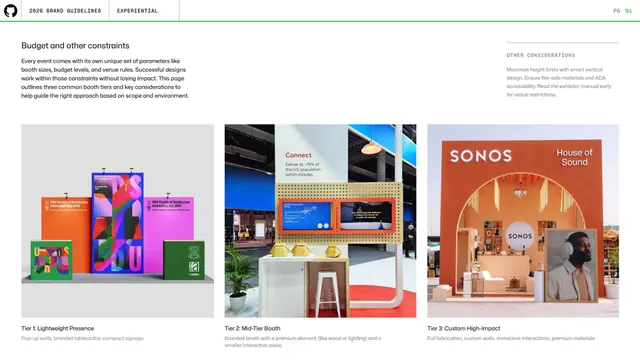Click the Budget and other constraints heading

tap(75, 46)
